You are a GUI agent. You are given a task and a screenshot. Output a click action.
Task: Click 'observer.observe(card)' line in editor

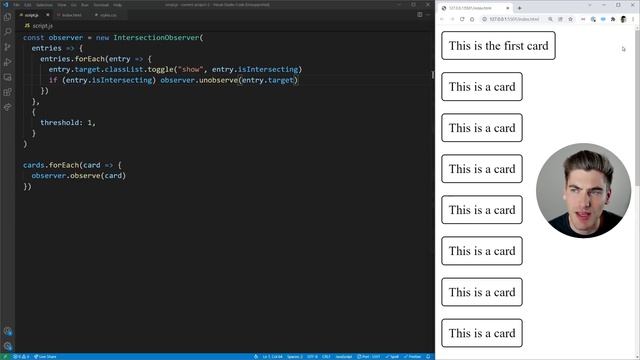click(x=79, y=176)
